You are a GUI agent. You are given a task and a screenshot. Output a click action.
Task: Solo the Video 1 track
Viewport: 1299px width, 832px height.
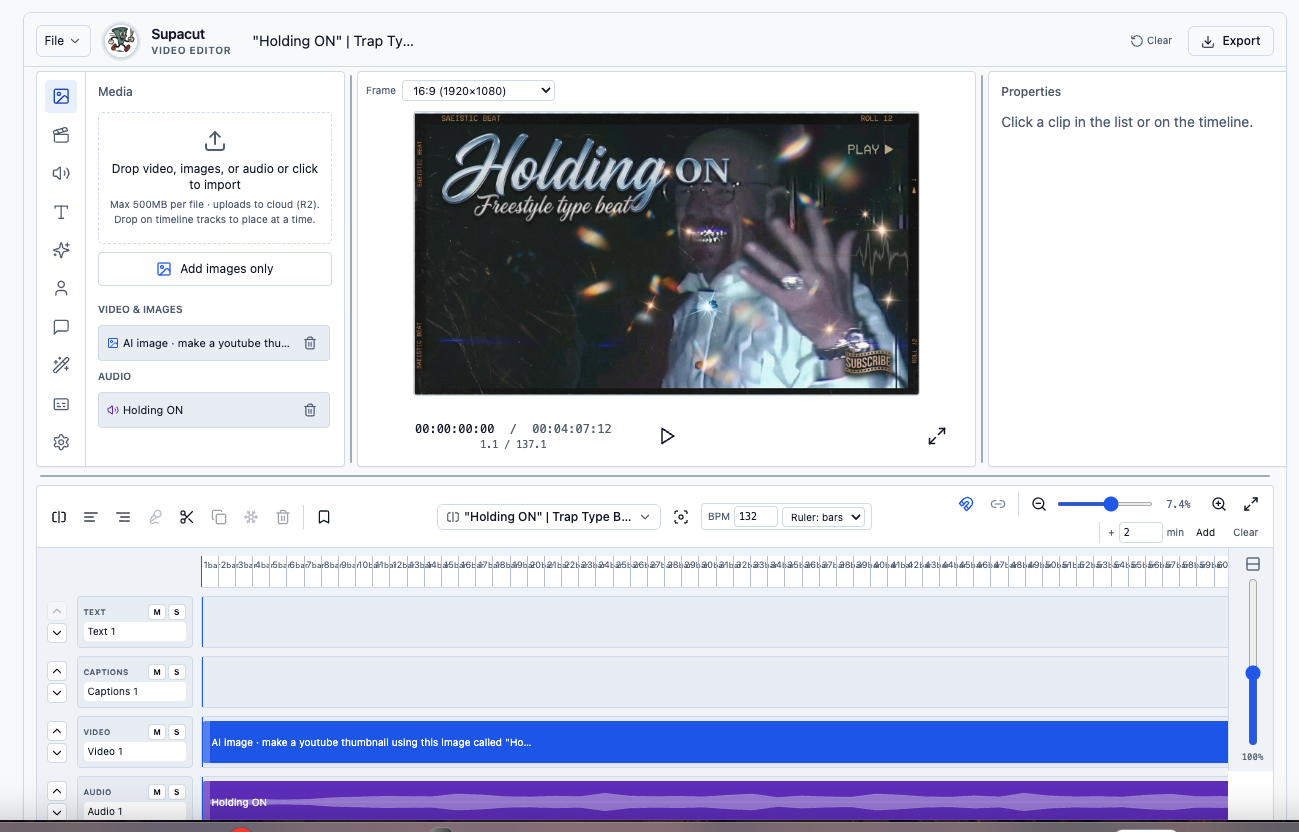coord(177,731)
